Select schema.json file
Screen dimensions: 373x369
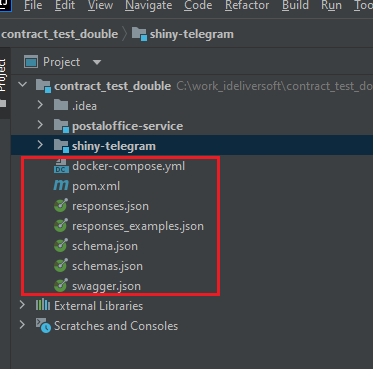(x=105, y=246)
